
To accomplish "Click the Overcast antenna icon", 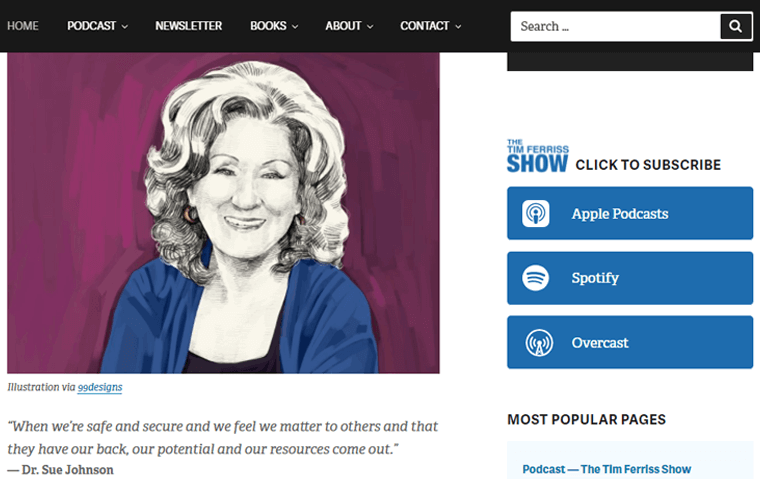I will coord(539,343).
